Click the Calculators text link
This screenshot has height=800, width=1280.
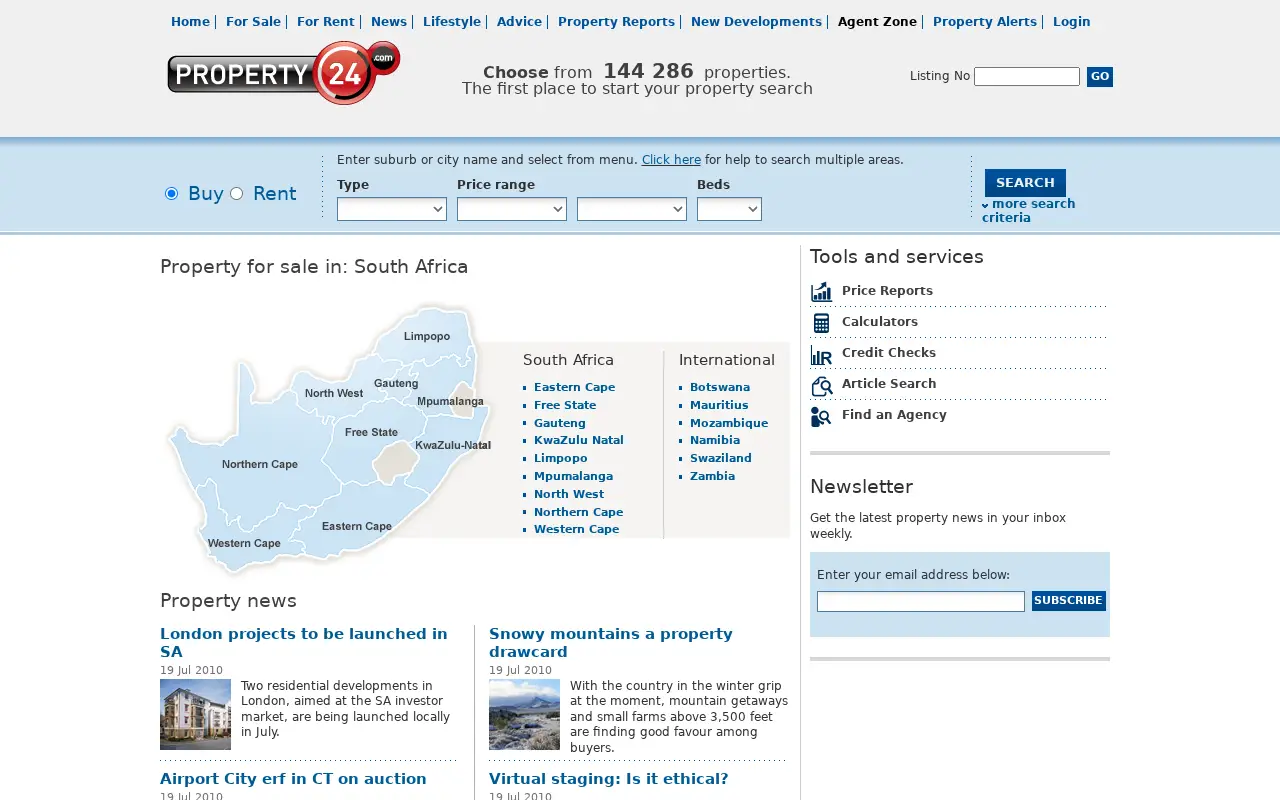coord(880,322)
